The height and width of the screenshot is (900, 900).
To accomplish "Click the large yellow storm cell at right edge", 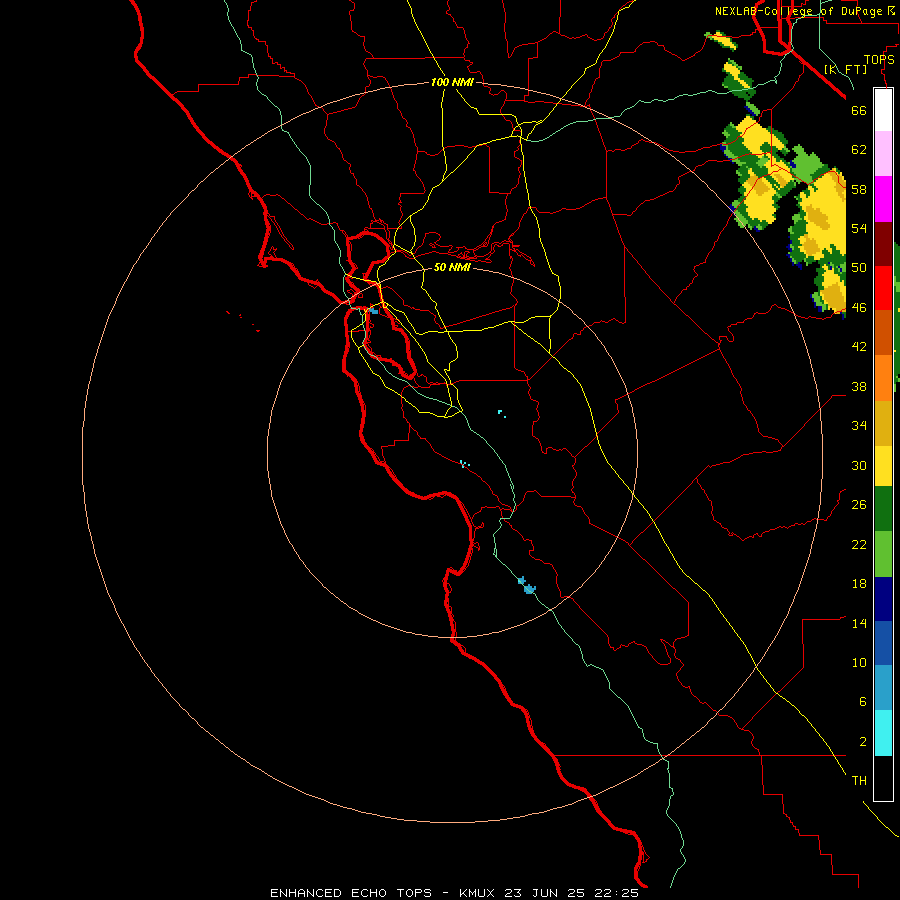I will [x=822, y=215].
